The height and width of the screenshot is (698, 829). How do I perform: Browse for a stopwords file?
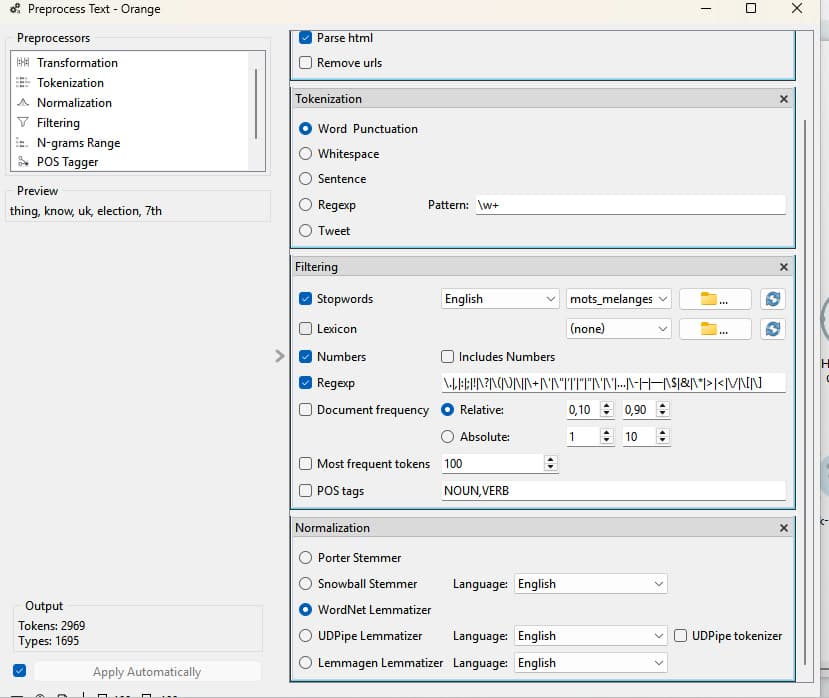[715, 299]
